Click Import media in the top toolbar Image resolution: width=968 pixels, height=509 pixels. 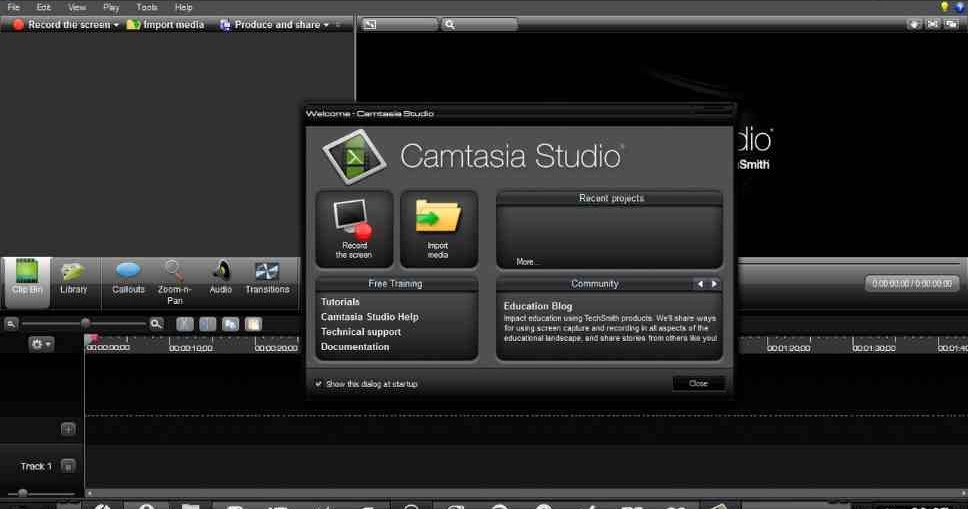click(165, 25)
